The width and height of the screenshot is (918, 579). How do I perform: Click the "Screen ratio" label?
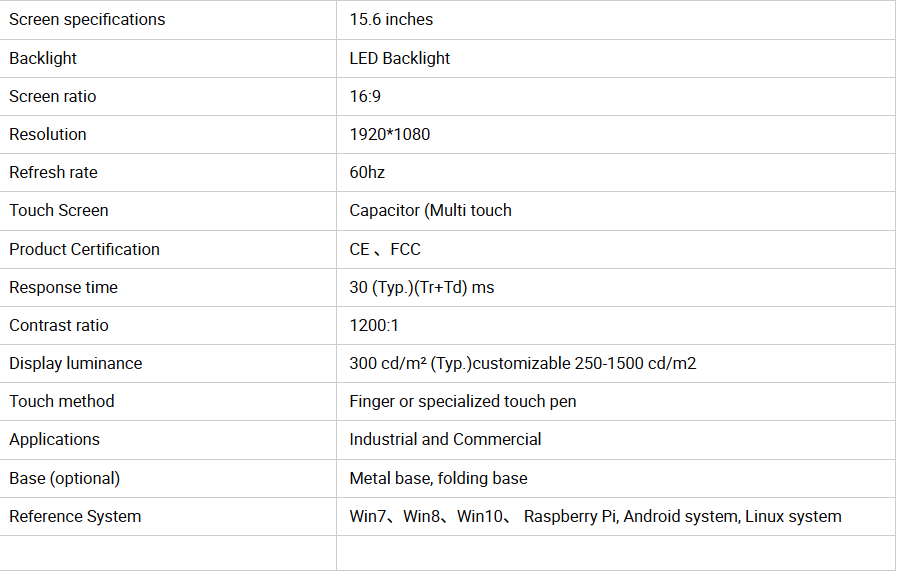pyautogui.click(x=53, y=96)
